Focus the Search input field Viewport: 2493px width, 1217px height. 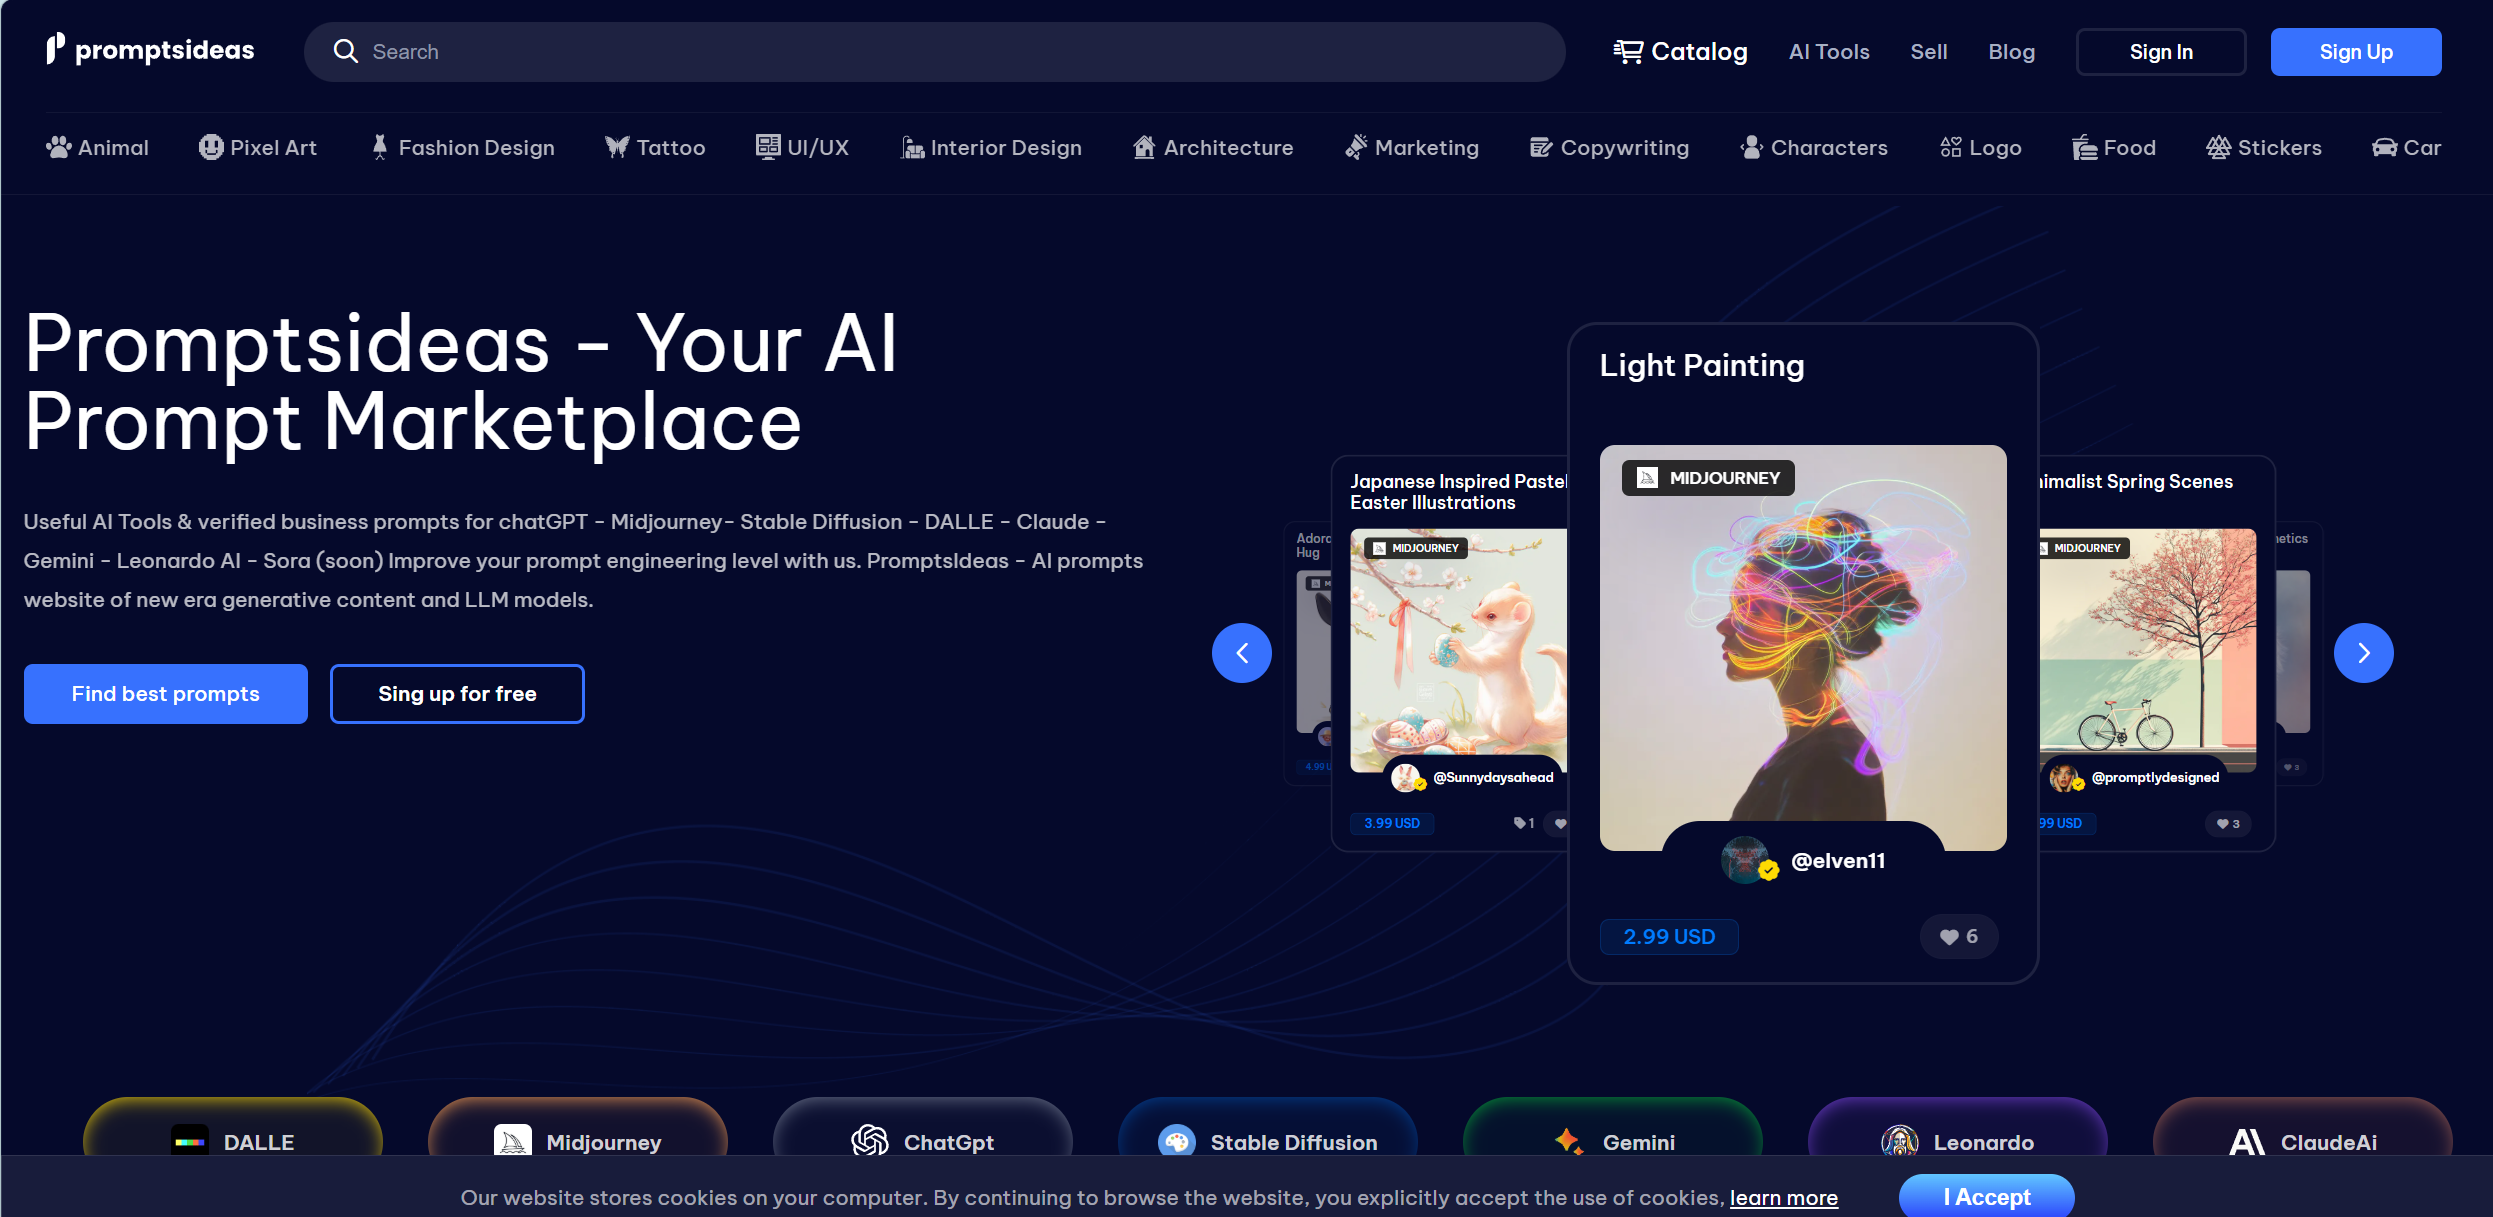point(934,52)
